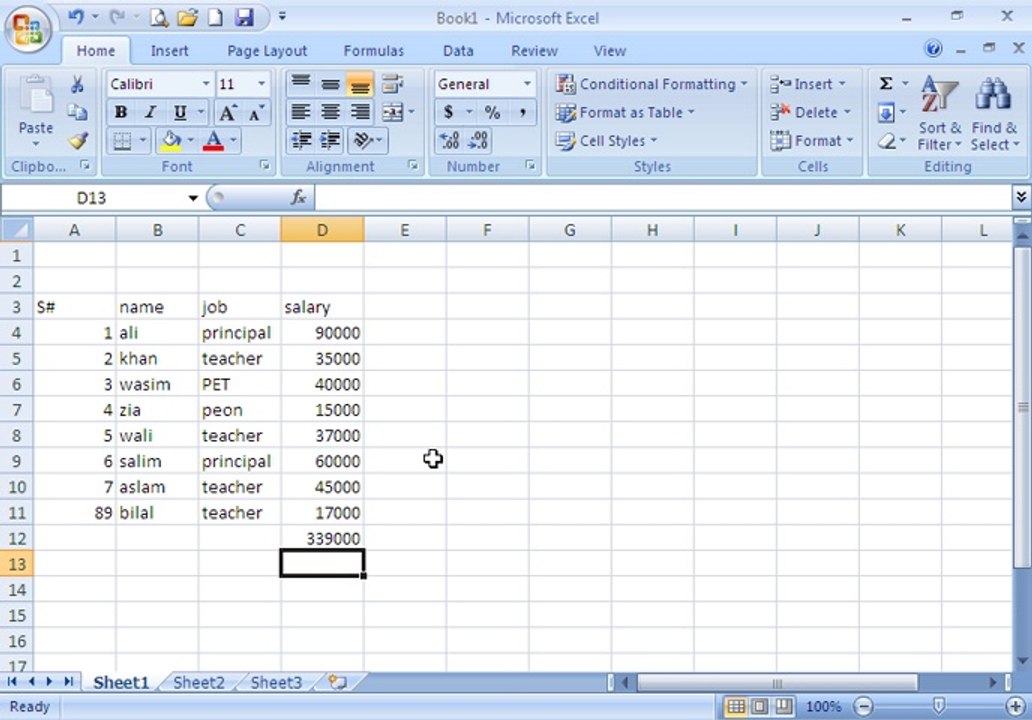Click Increase Decimal icon
This screenshot has width=1032, height=720.
(449, 140)
